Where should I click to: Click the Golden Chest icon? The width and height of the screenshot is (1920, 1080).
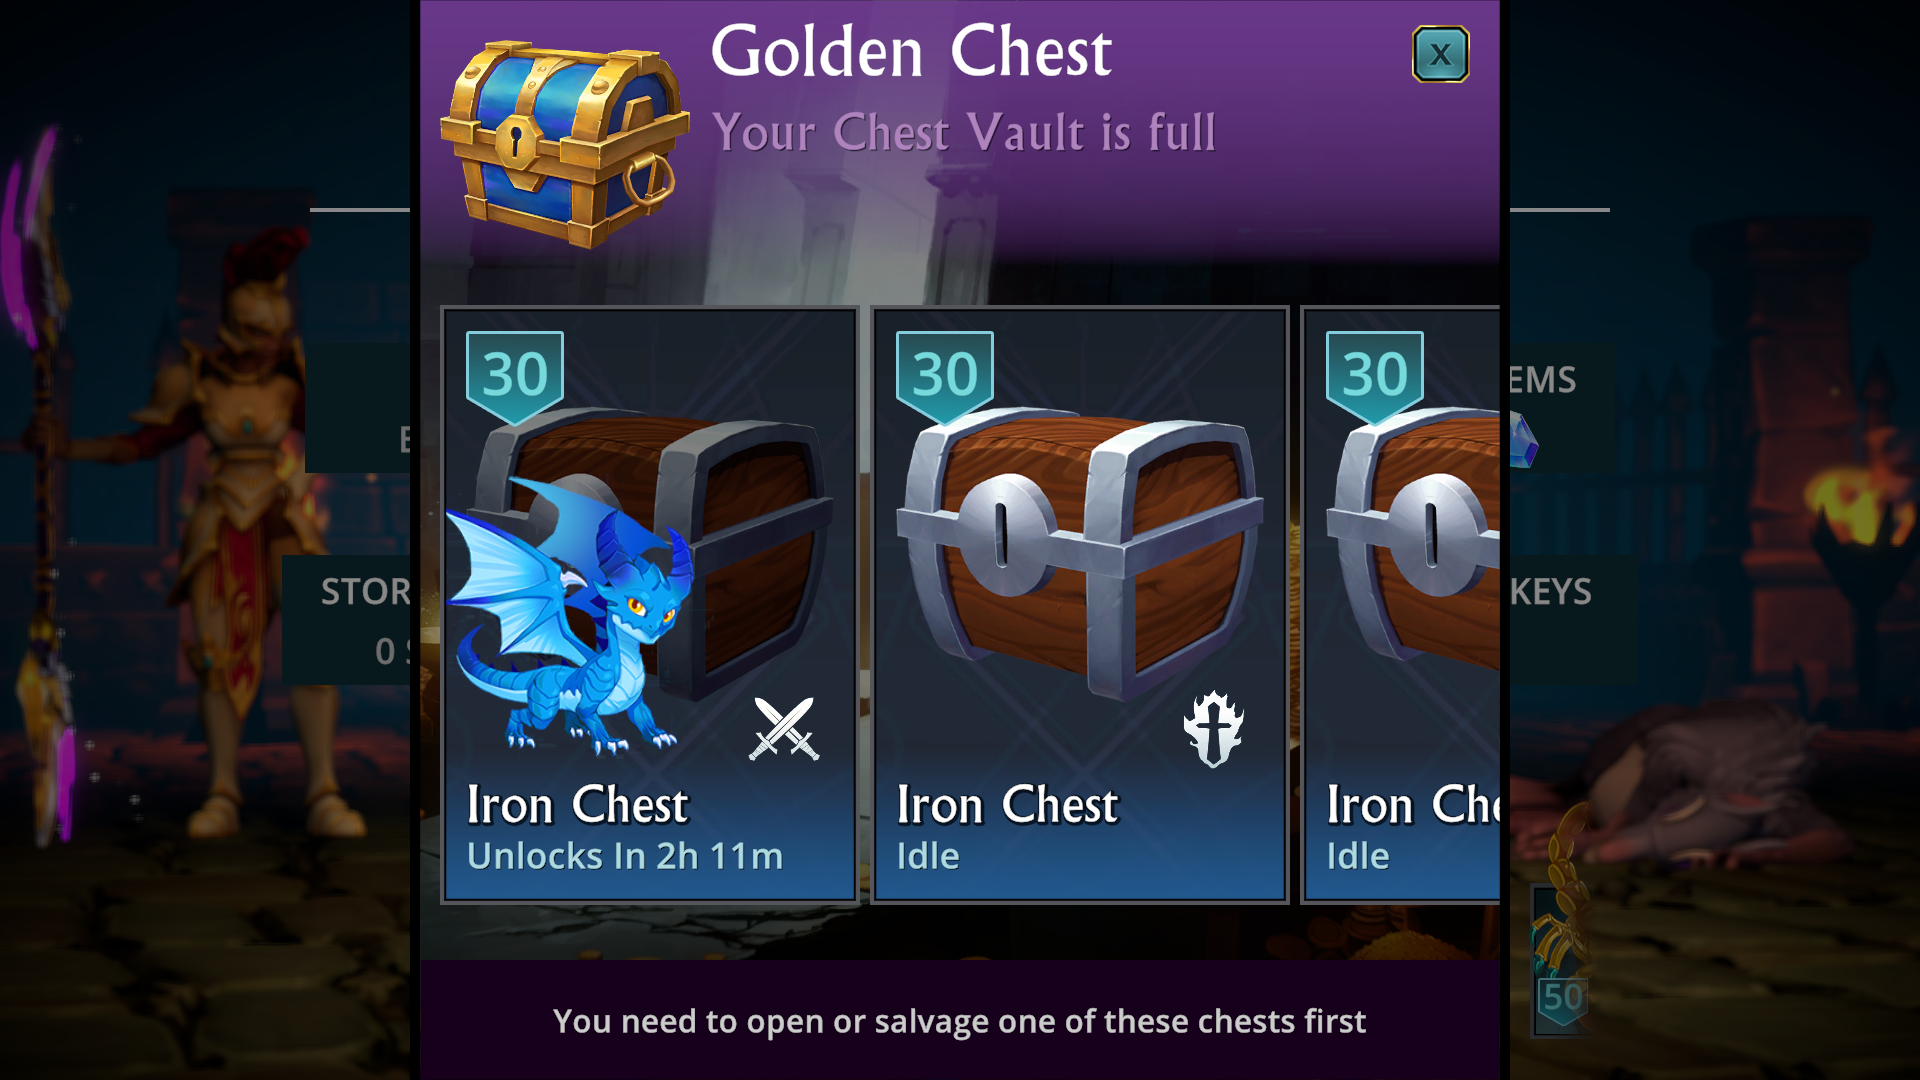coord(565,143)
